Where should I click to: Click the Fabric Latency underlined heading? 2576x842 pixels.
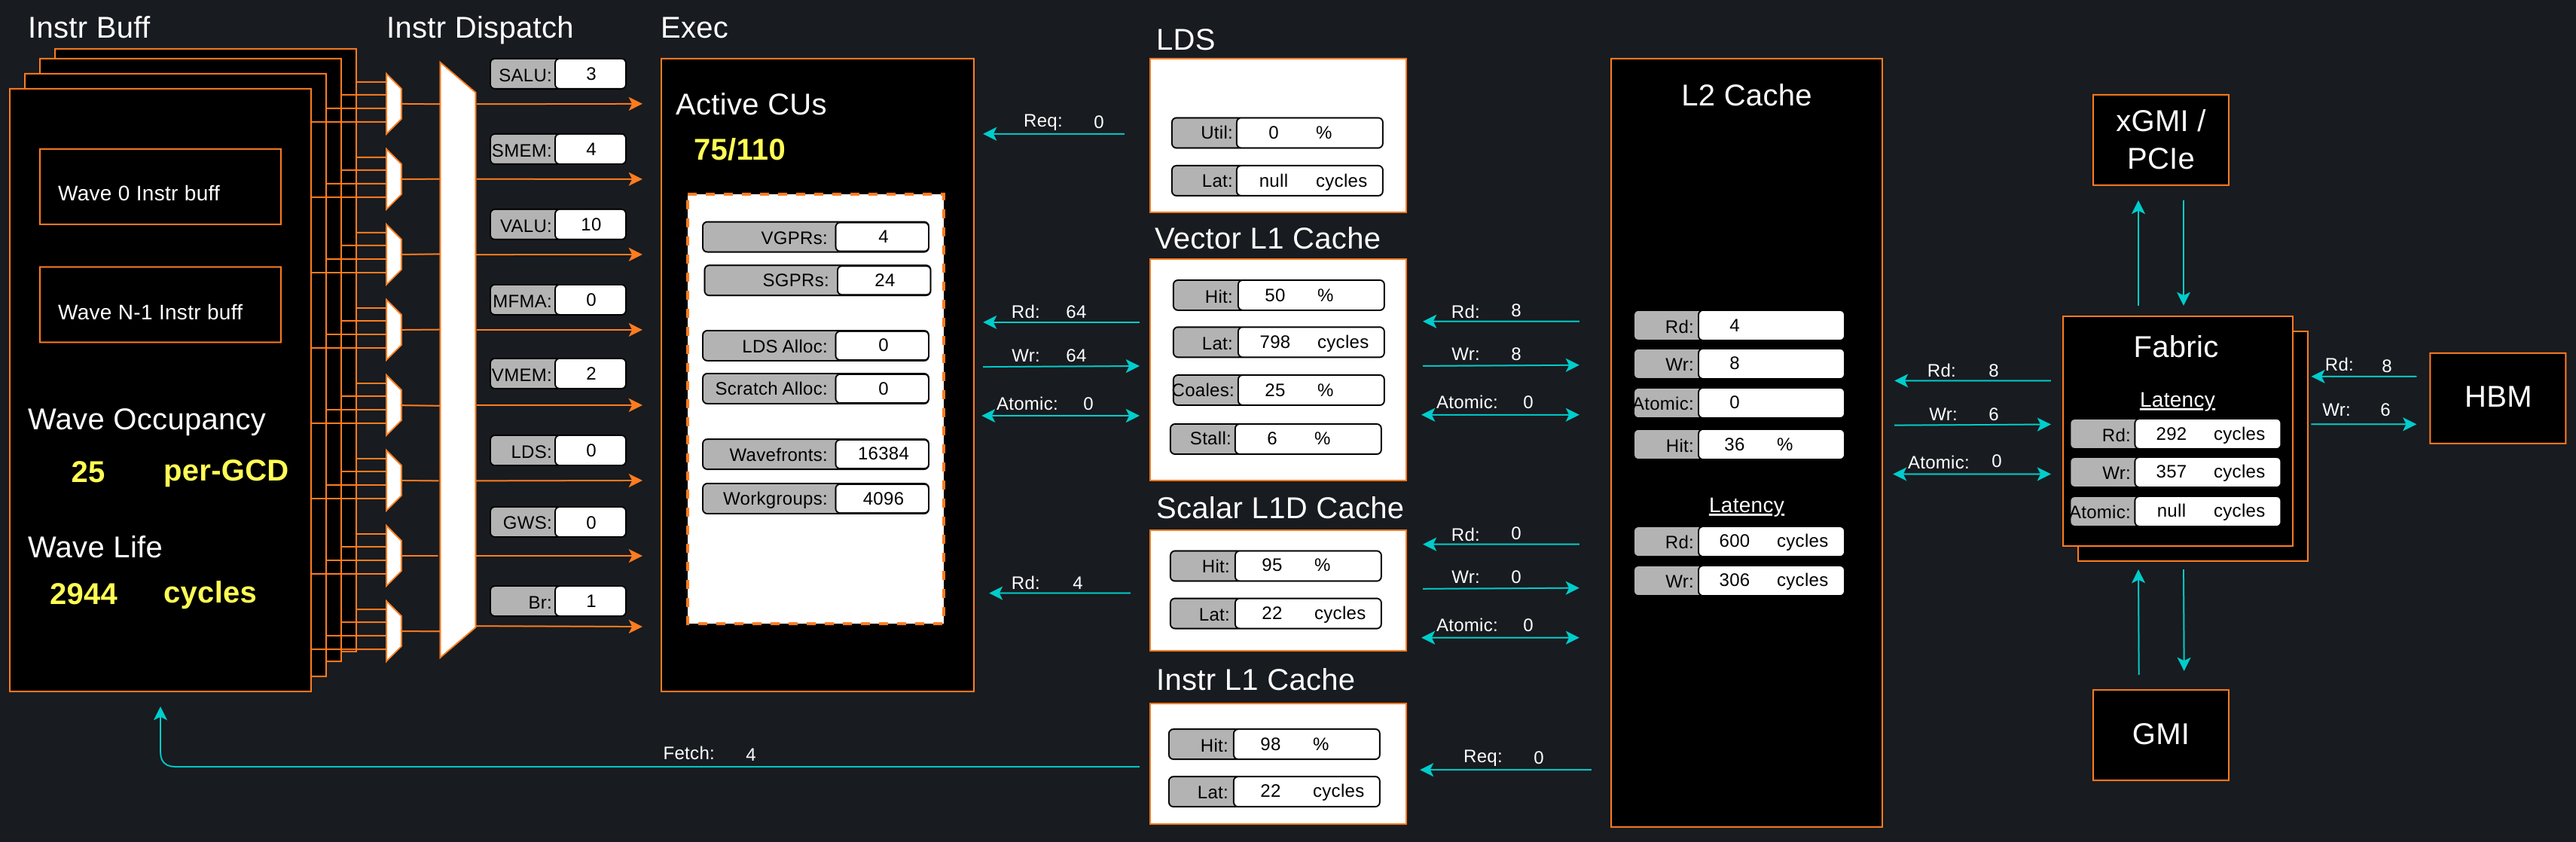[2176, 400]
